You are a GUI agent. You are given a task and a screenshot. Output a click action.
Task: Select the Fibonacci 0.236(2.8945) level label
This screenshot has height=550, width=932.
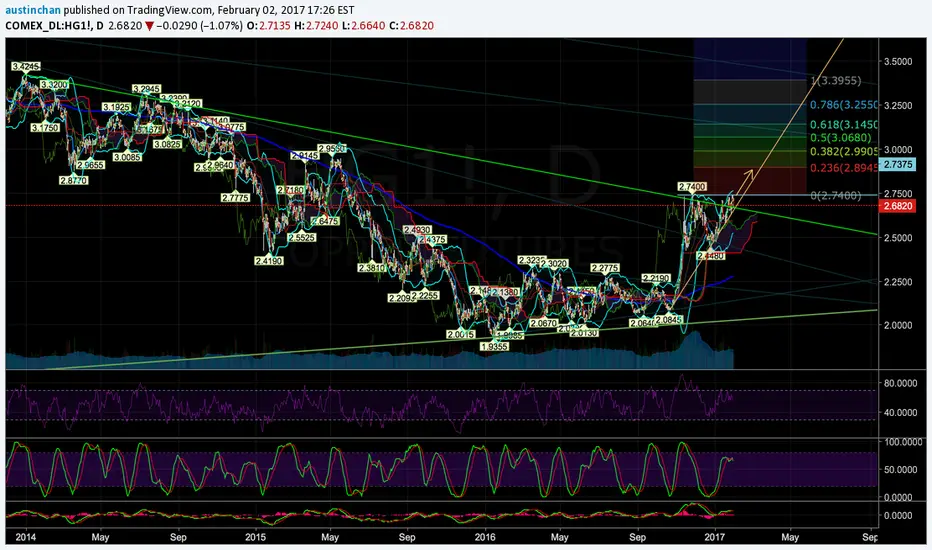[843, 168]
